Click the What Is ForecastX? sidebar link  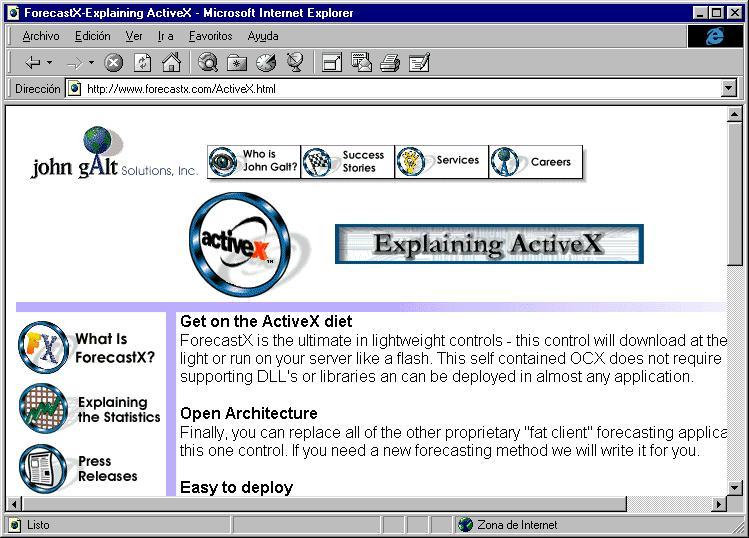coord(87,348)
